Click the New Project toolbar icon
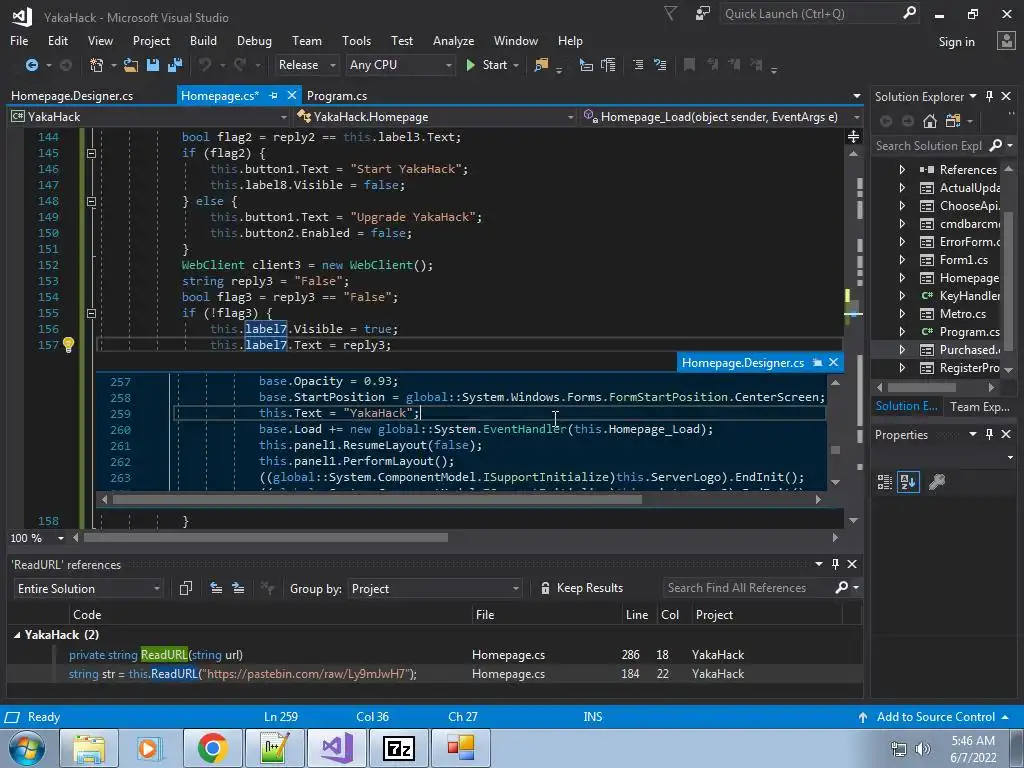The height and width of the screenshot is (768, 1024). (x=97, y=65)
